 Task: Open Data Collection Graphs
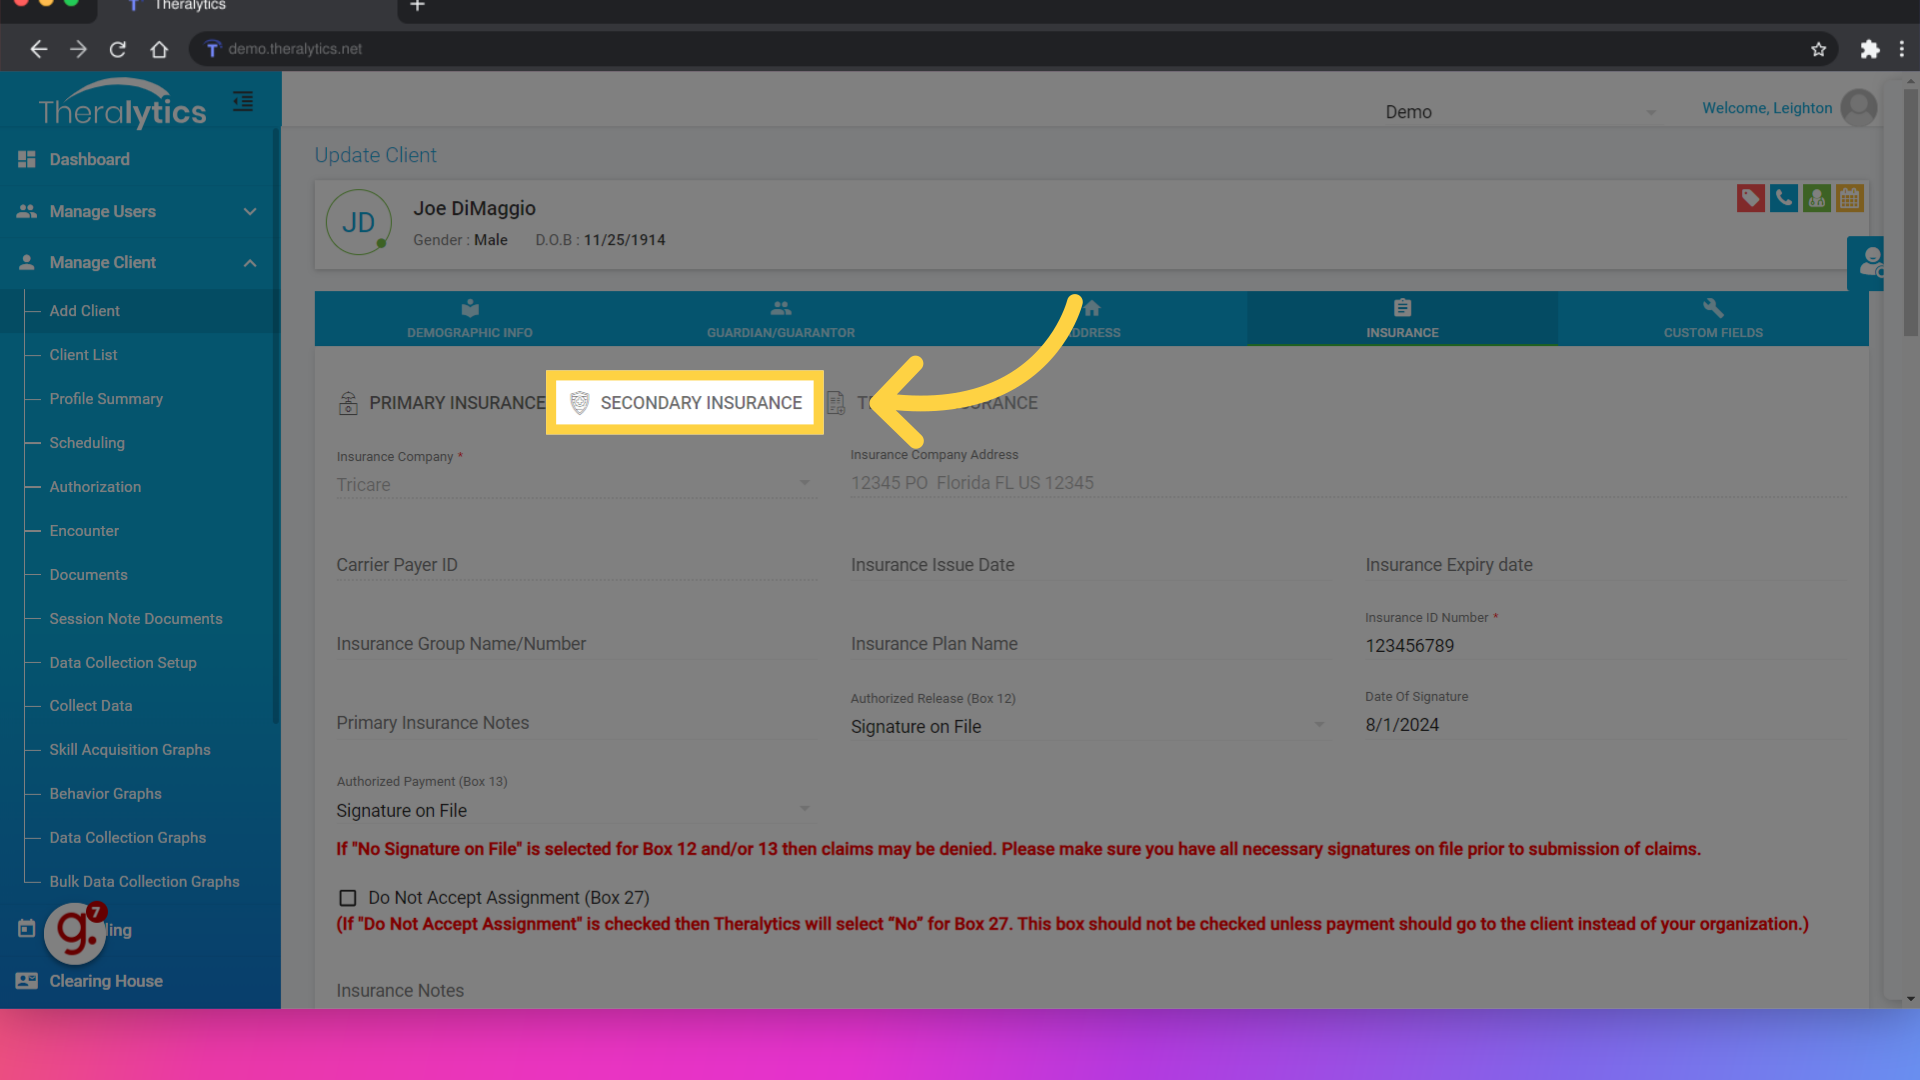click(x=128, y=838)
